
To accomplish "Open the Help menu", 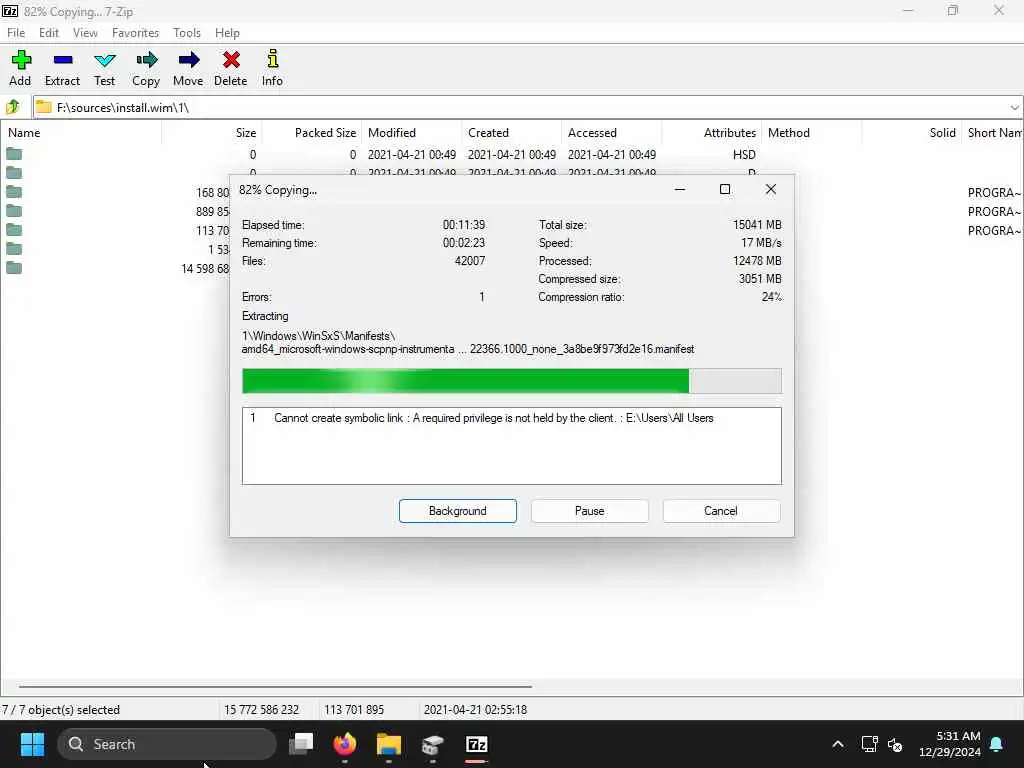I will coord(227,33).
